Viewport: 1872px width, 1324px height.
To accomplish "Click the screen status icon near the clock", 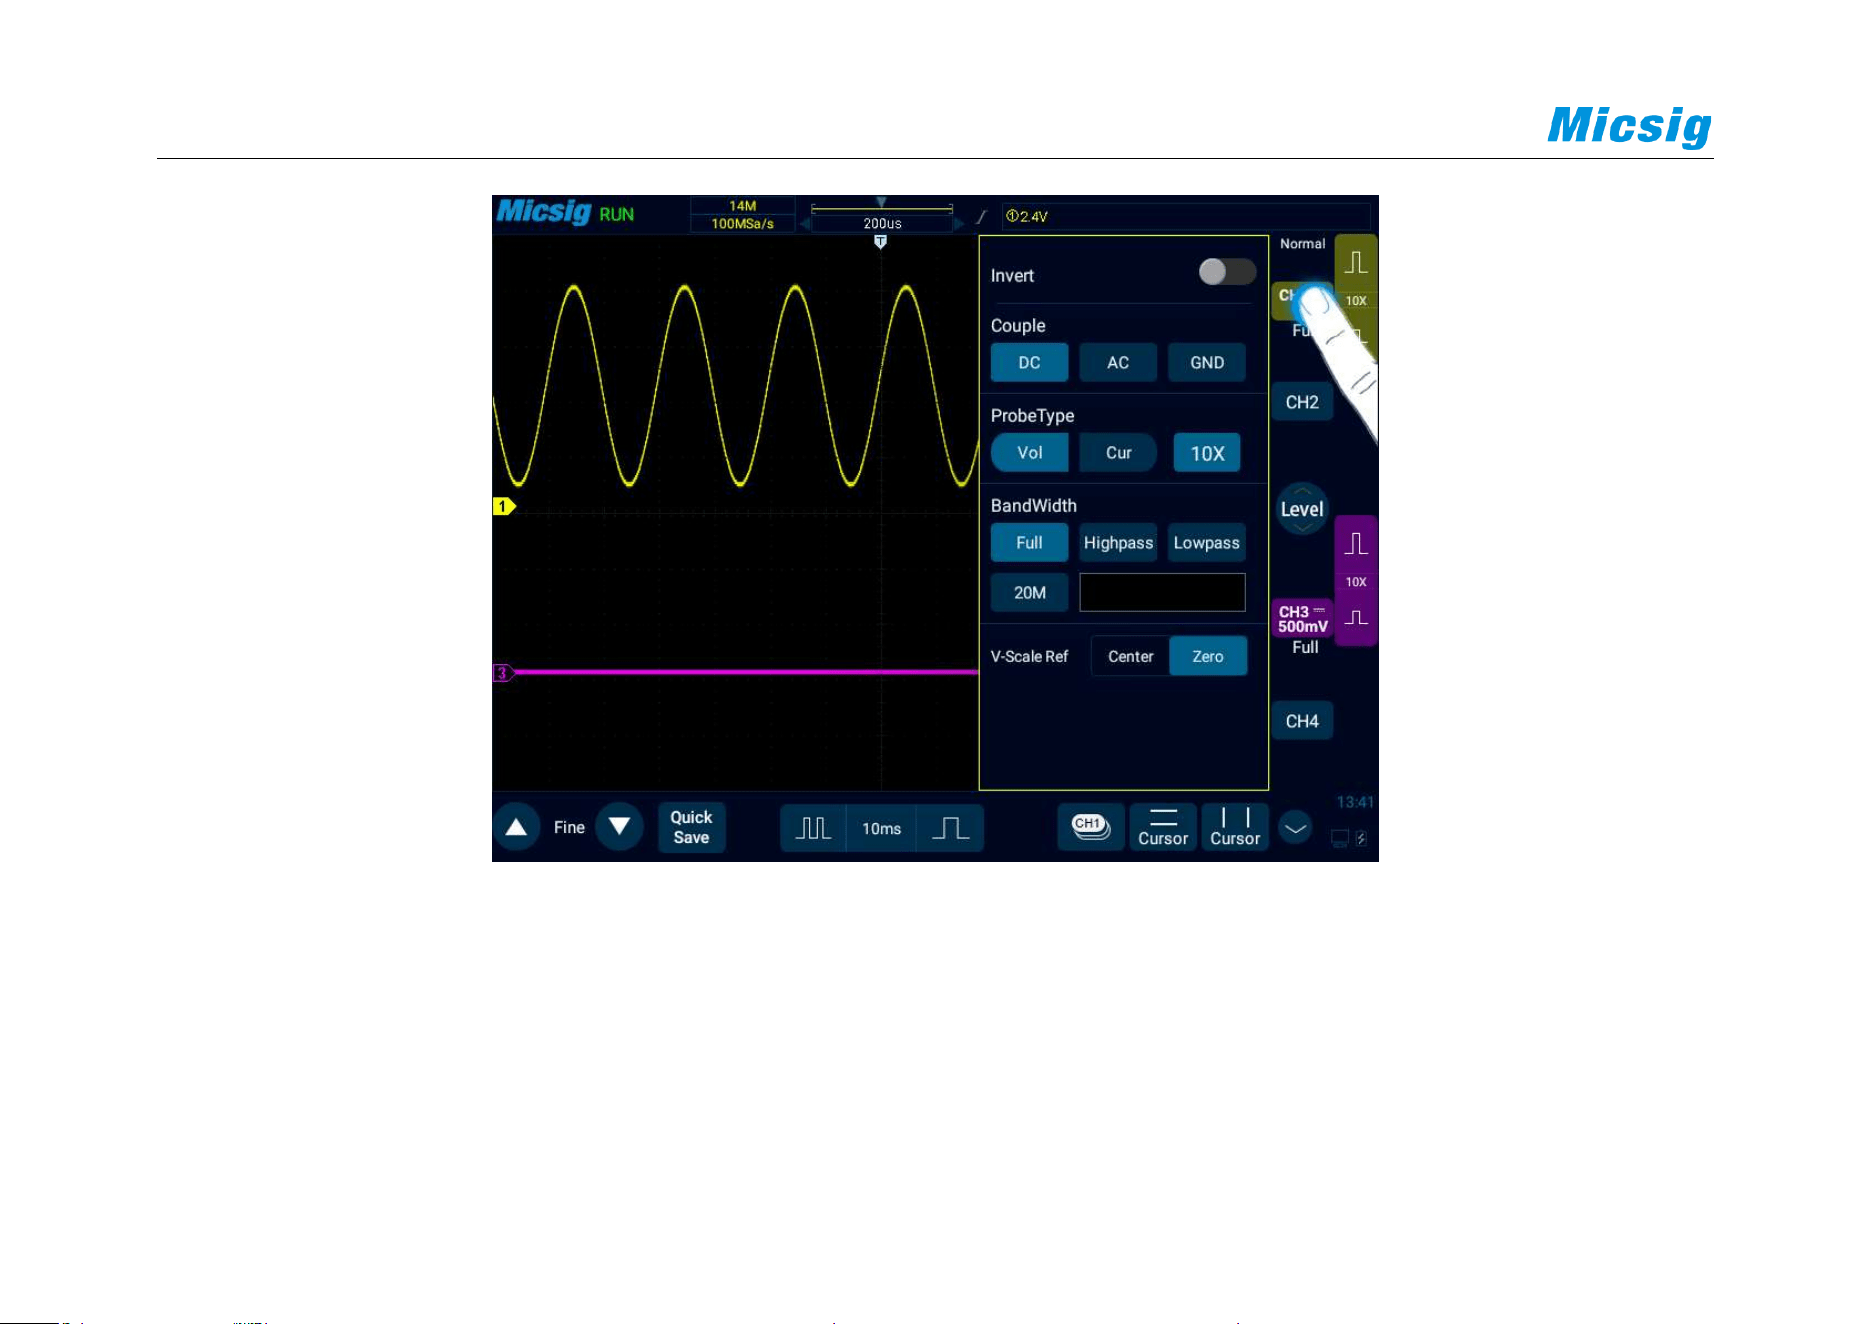I will click(x=1340, y=838).
